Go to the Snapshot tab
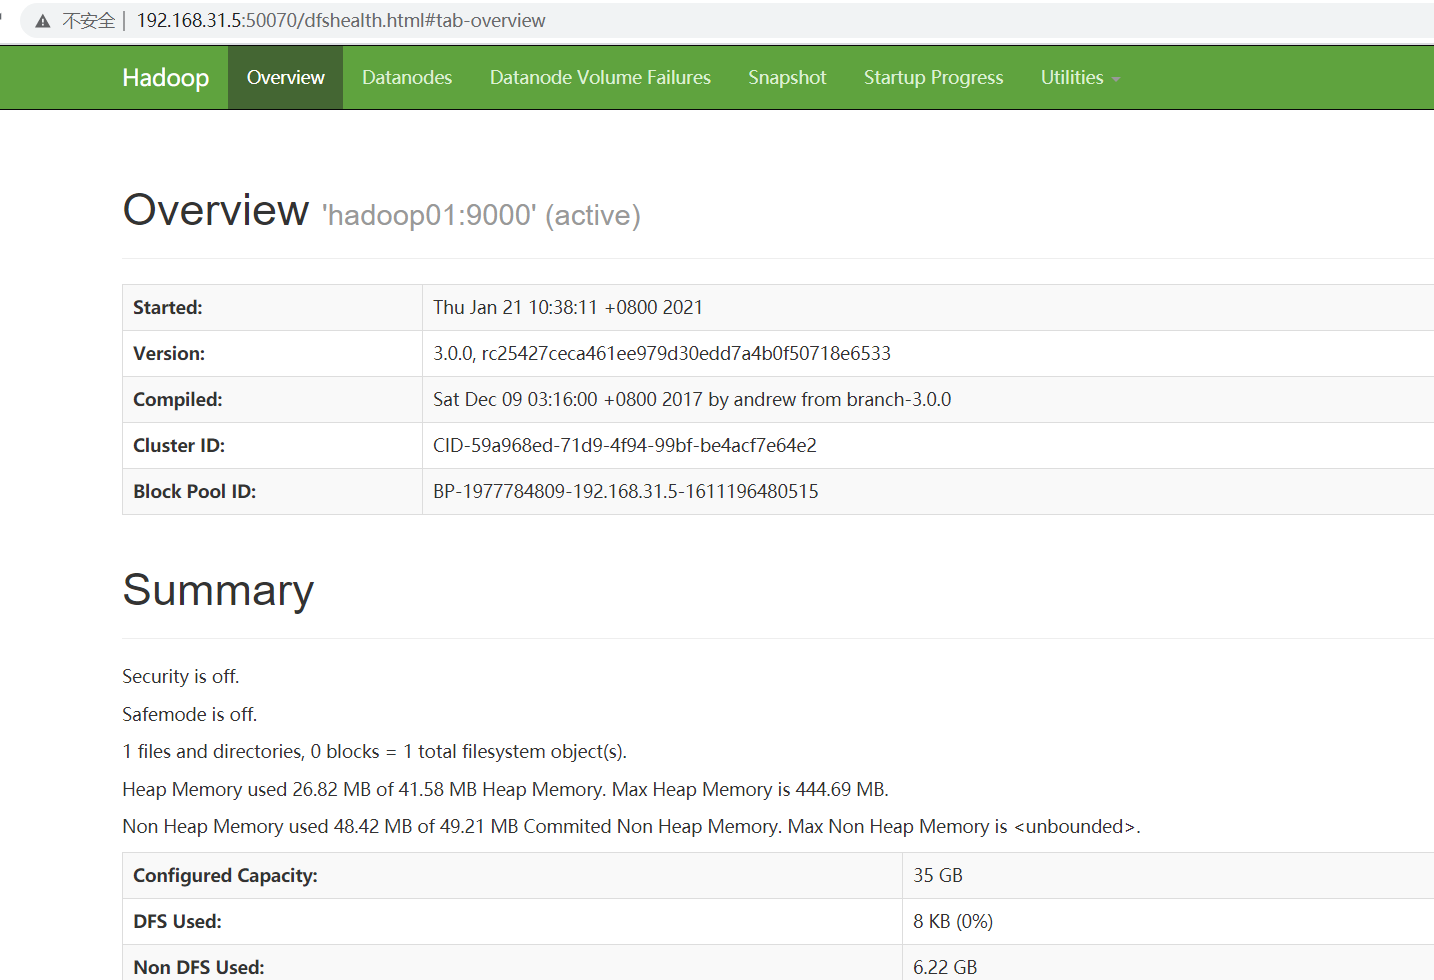The width and height of the screenshot is (1434, 980). tap(787, 78)
